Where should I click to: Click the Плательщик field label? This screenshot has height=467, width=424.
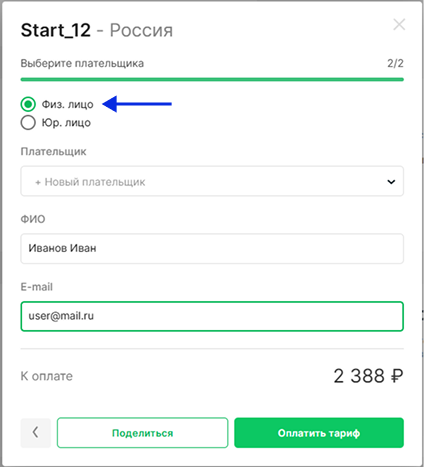(53, 152)
